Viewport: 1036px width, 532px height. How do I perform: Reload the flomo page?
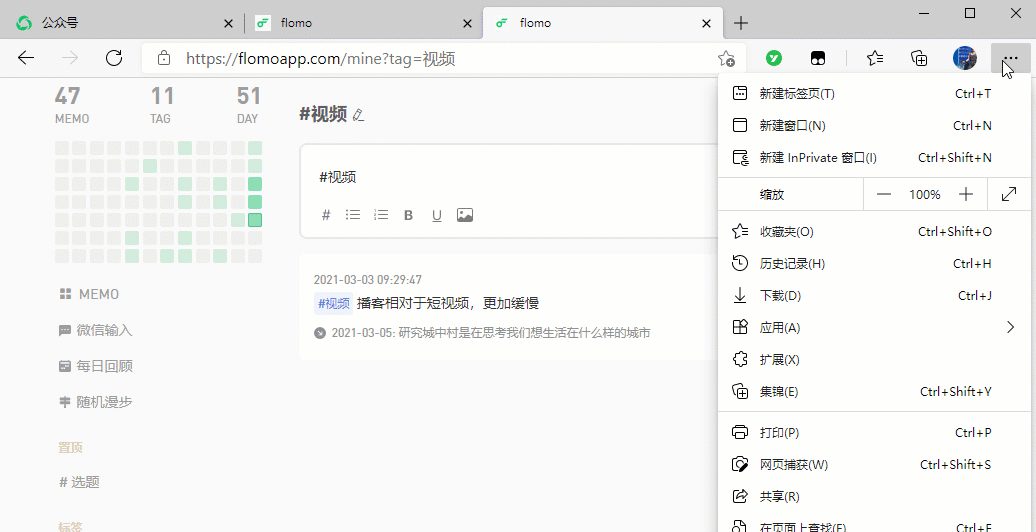pyautogui.click(x=114, y=58)
